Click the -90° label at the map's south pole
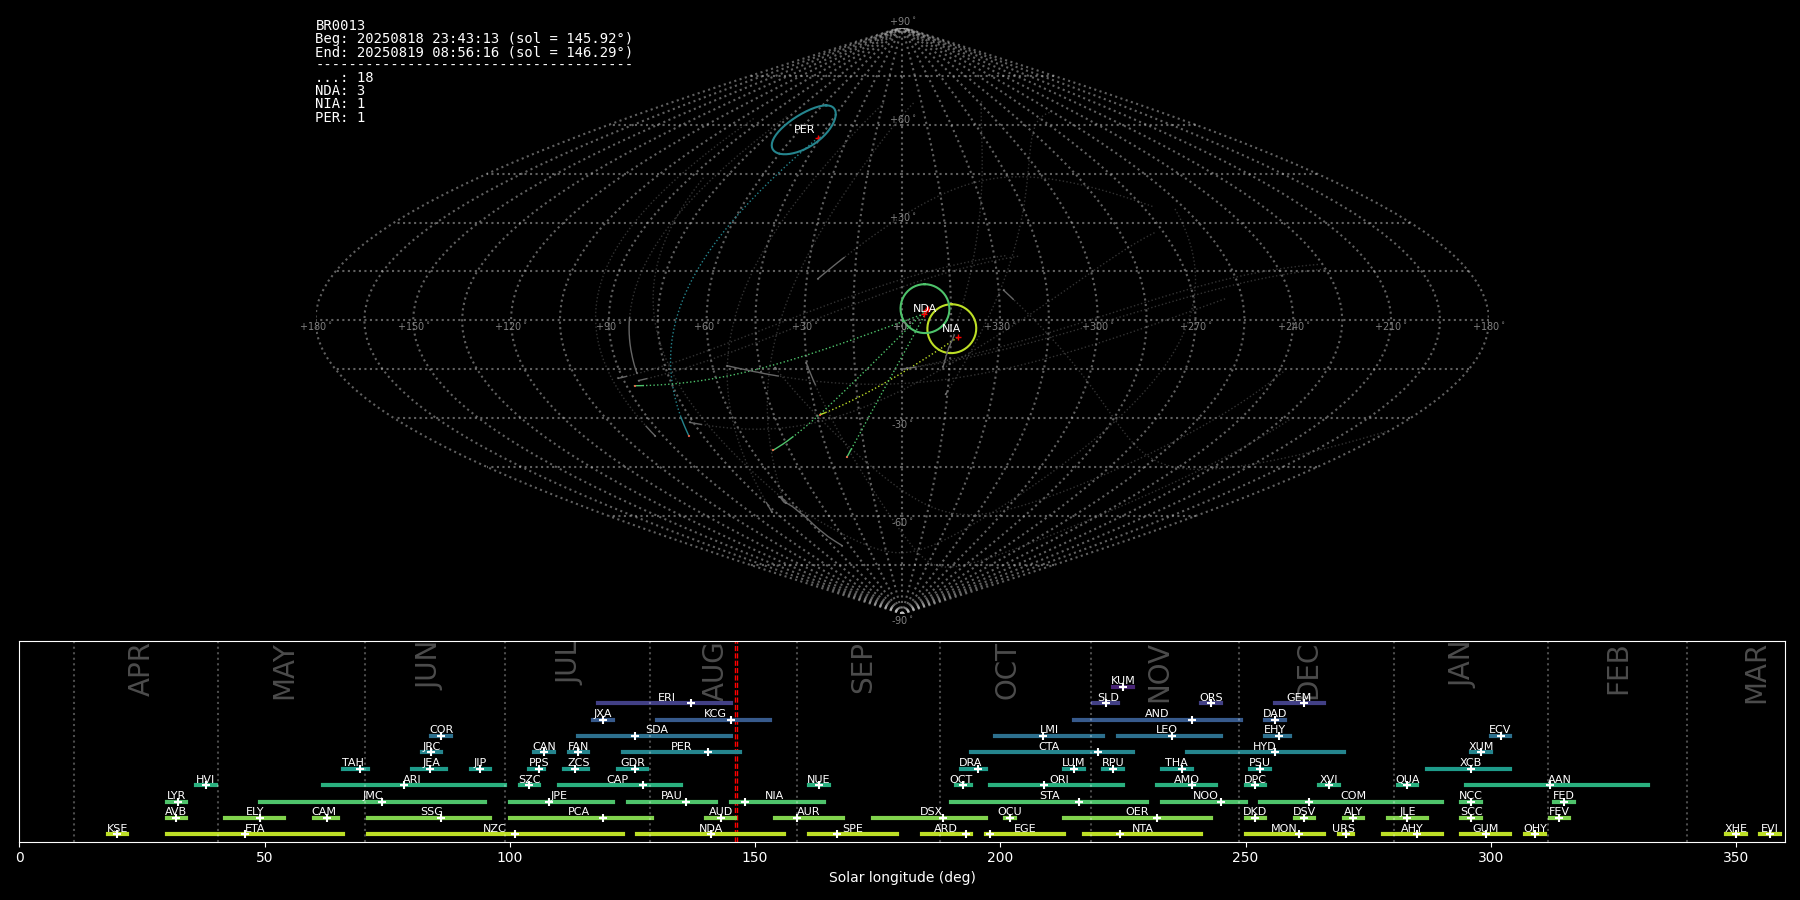The image size is (1800, 900). 902,620
